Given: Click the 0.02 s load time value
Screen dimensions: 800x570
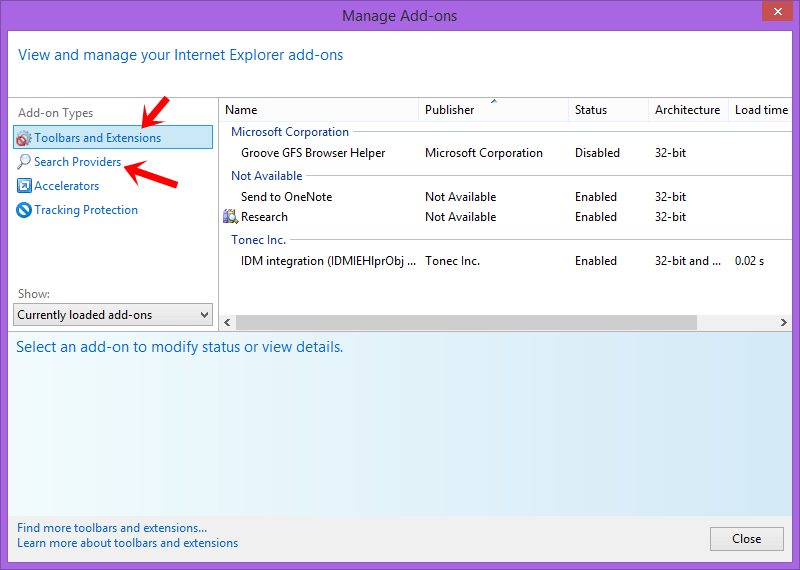Looking at the screenshot, I should click(749, 261).
